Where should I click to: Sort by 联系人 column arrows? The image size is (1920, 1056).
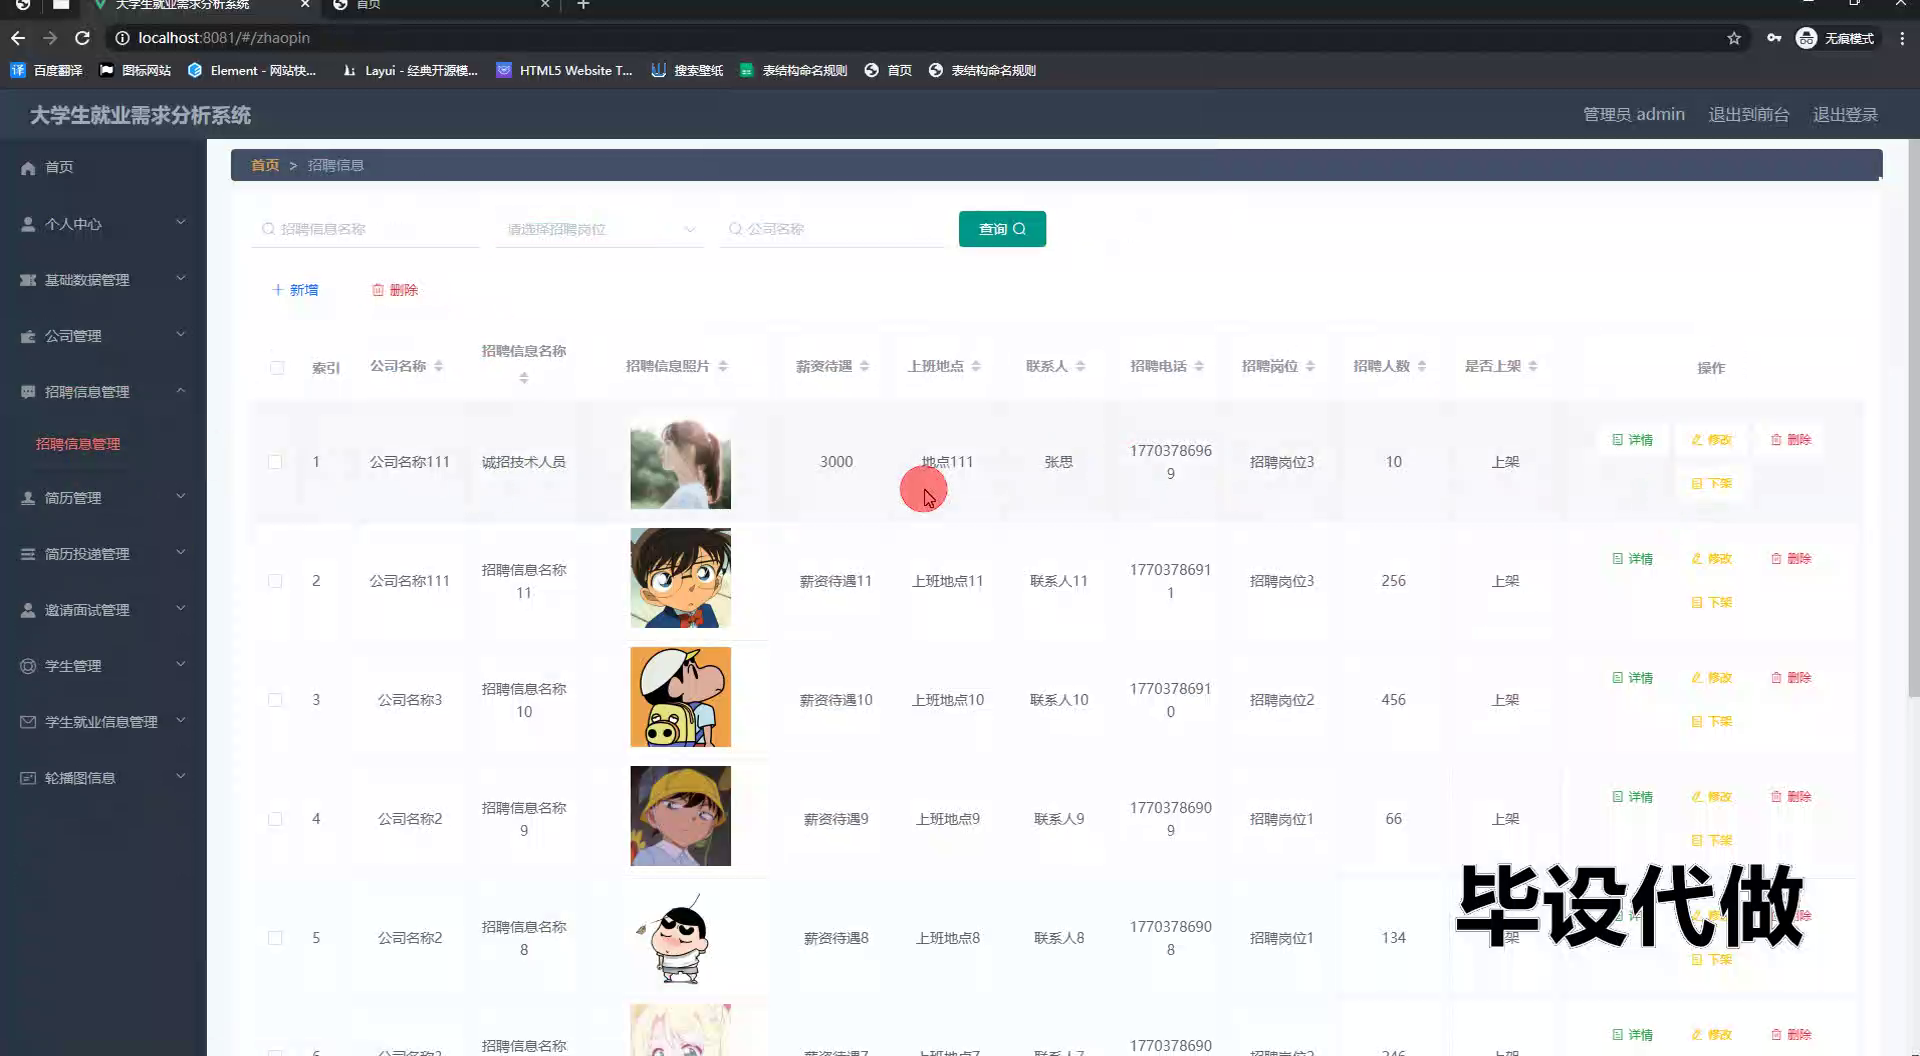1081,367
